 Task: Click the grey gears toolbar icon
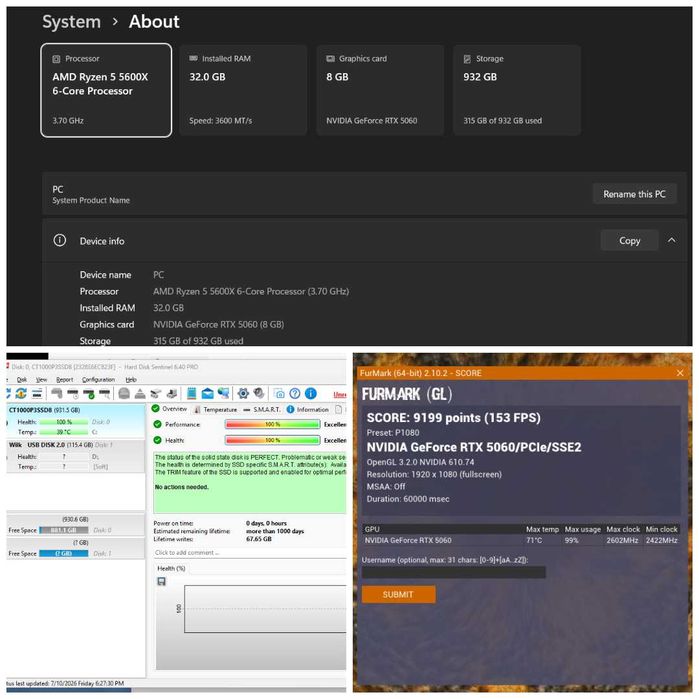click(x=259, y=393)
